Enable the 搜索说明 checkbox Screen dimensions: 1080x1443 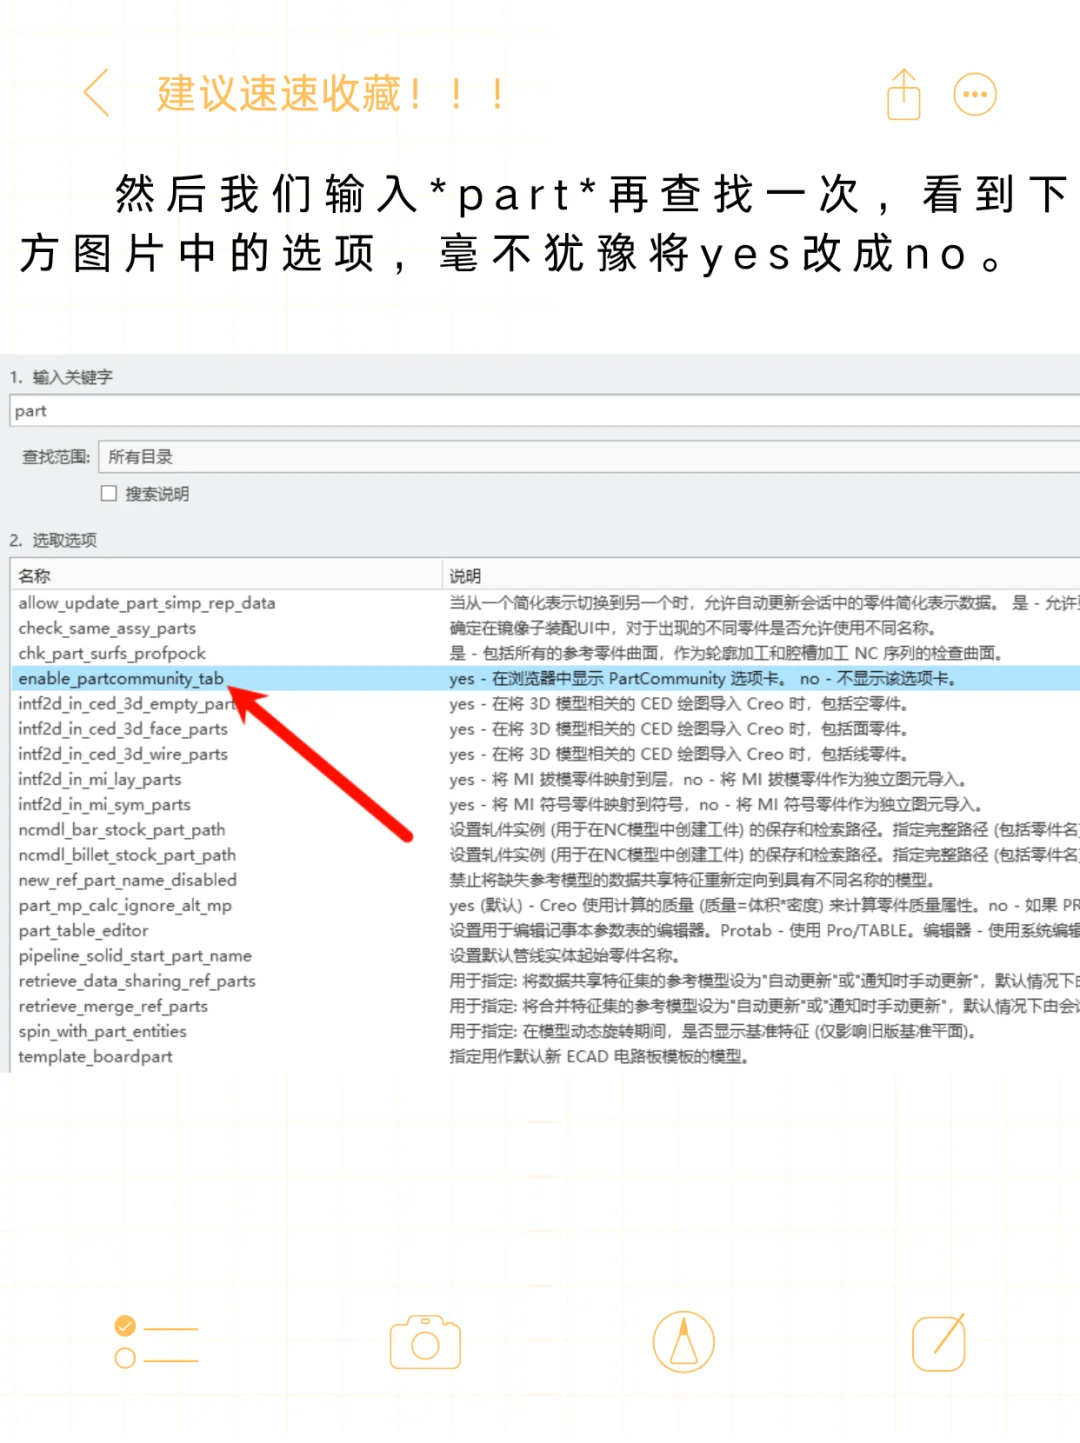pos(109,493)
